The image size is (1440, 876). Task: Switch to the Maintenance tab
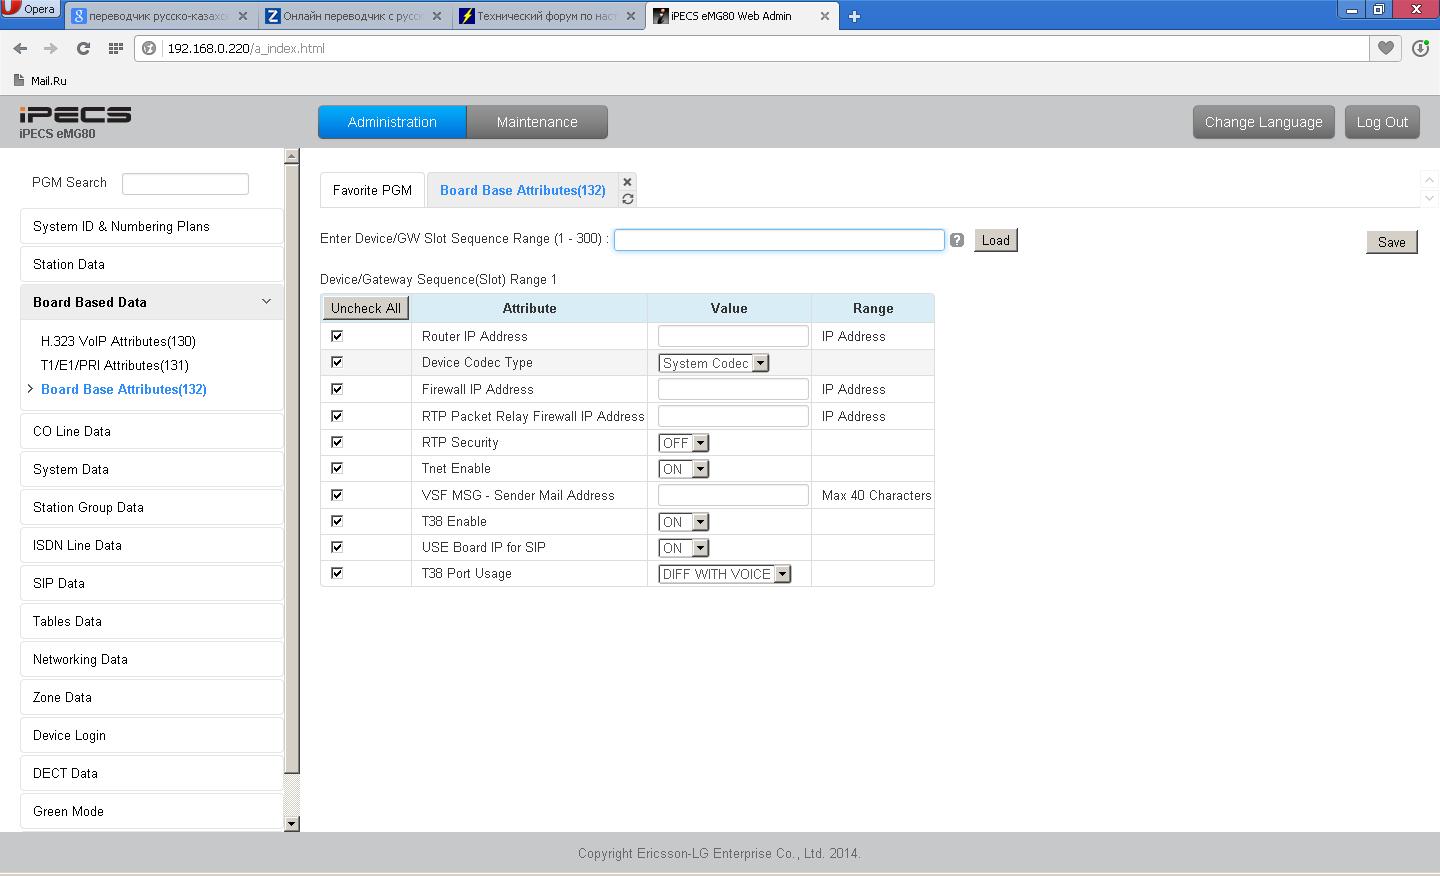pyautogui.click(x=537, y=122)
